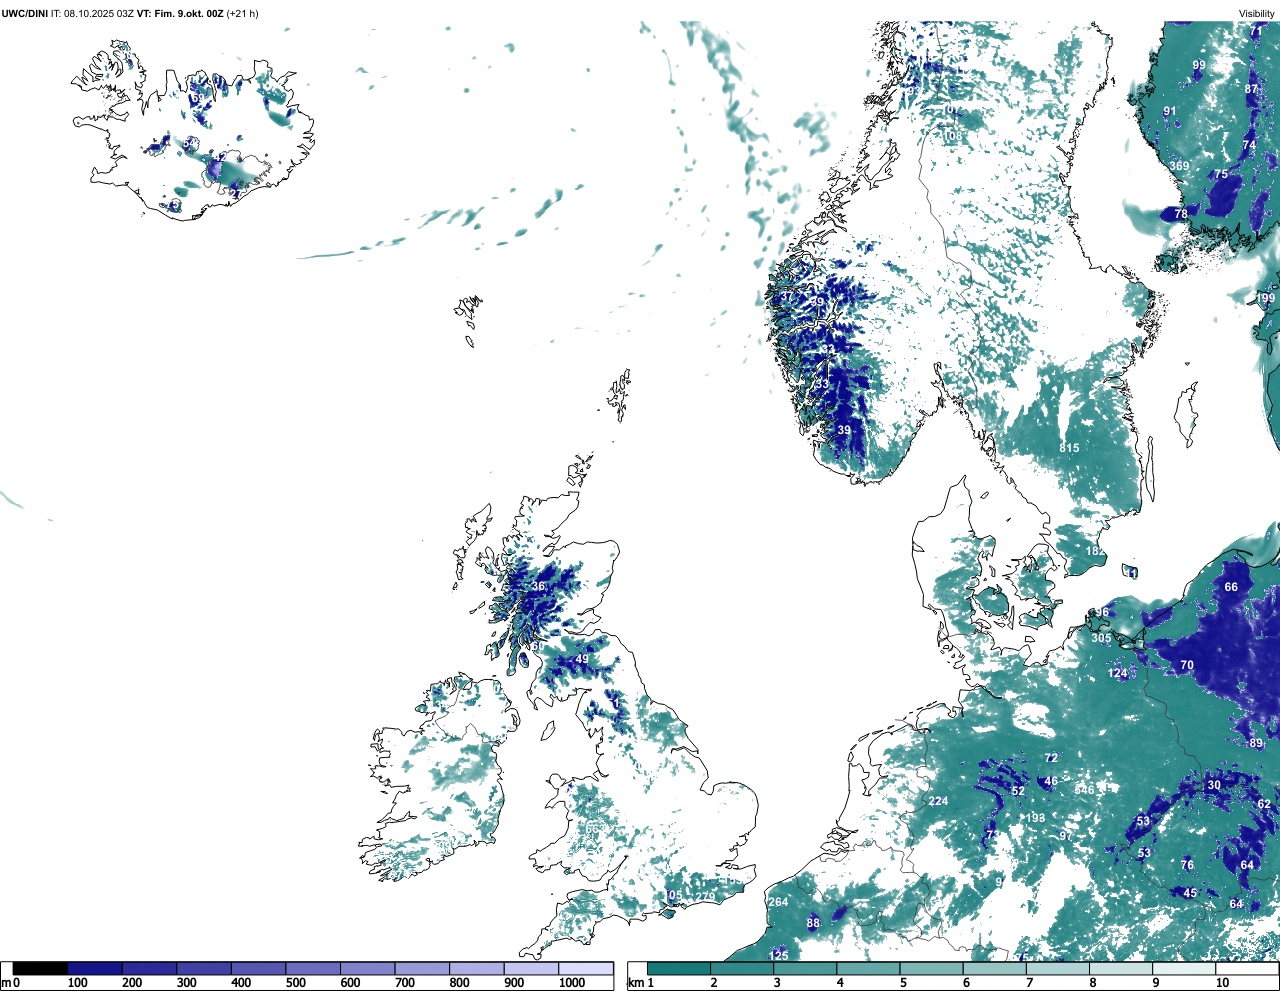Click the map value '97' in Germany
The image size is (1280, 991).
[x=1066, y=836]
